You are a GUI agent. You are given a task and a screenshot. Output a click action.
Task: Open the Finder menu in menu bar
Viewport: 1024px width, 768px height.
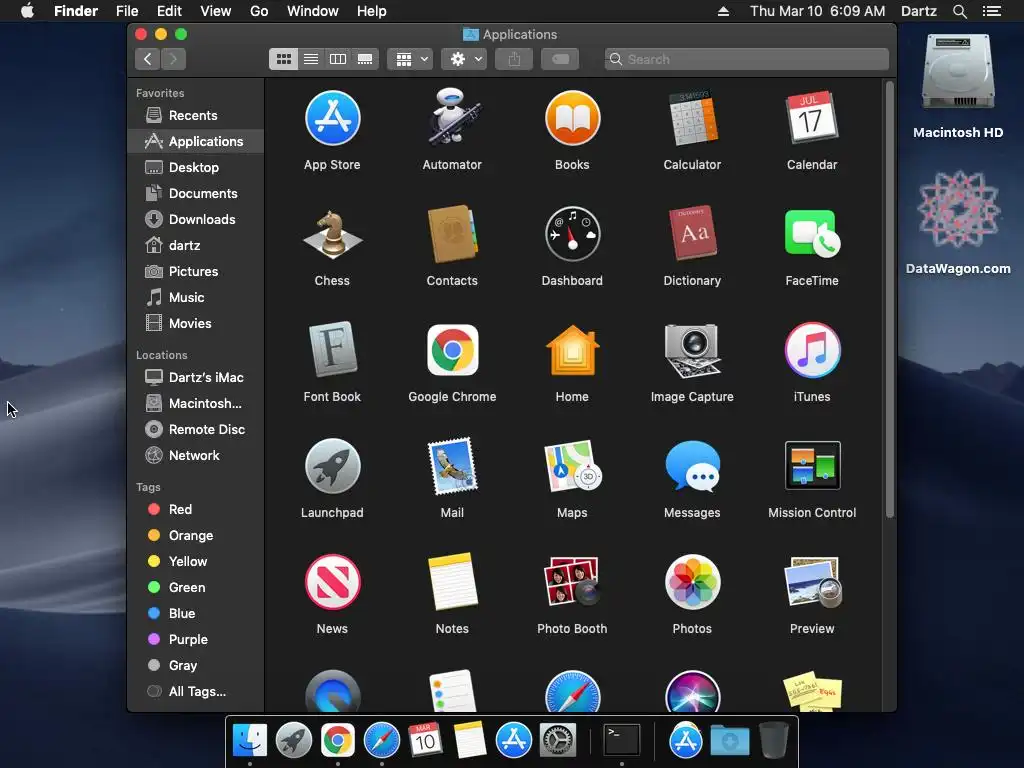click(x=76, y=11)
